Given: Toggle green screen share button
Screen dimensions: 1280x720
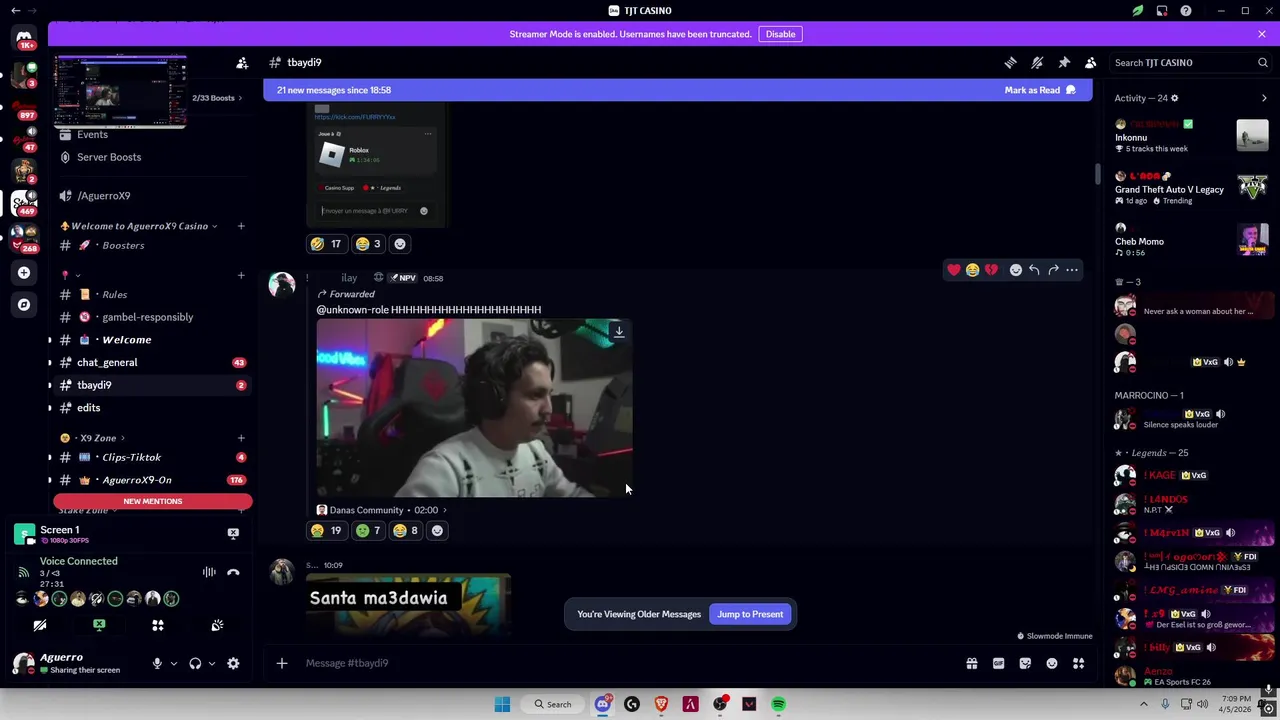Looking at the screenshot, I should click(99, 625).
